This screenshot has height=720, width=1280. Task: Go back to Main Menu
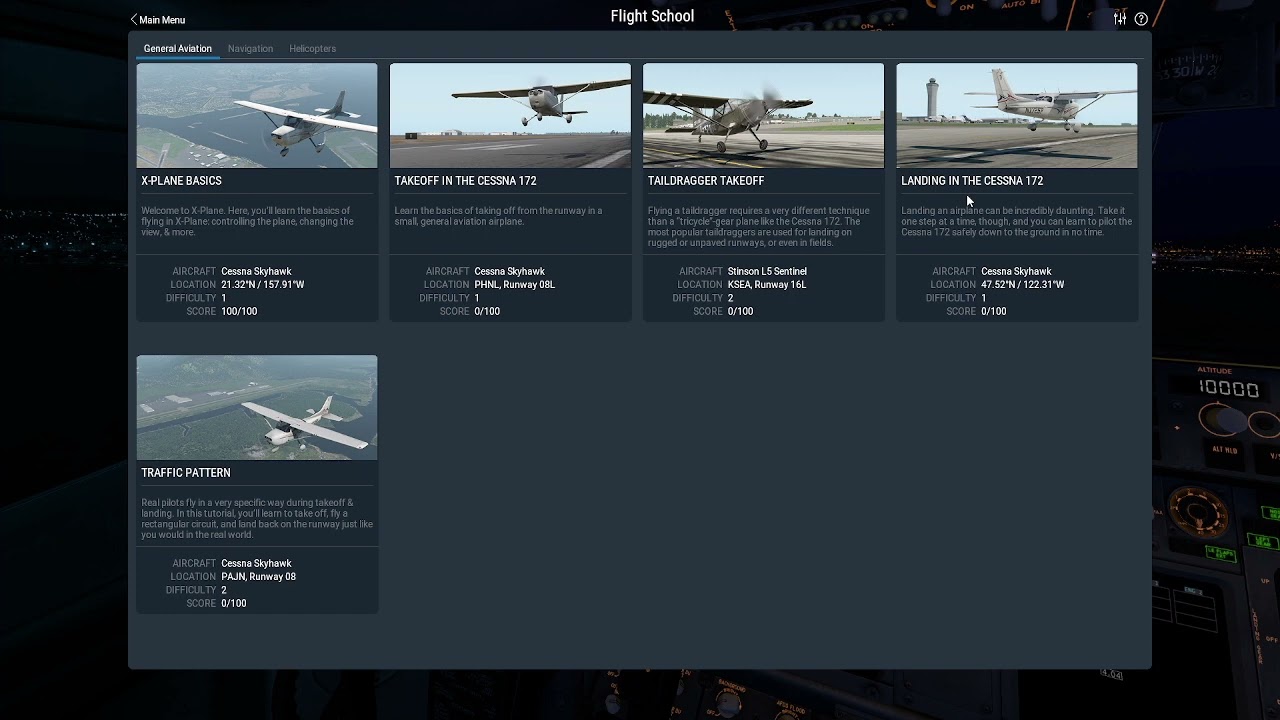(157, 20)
